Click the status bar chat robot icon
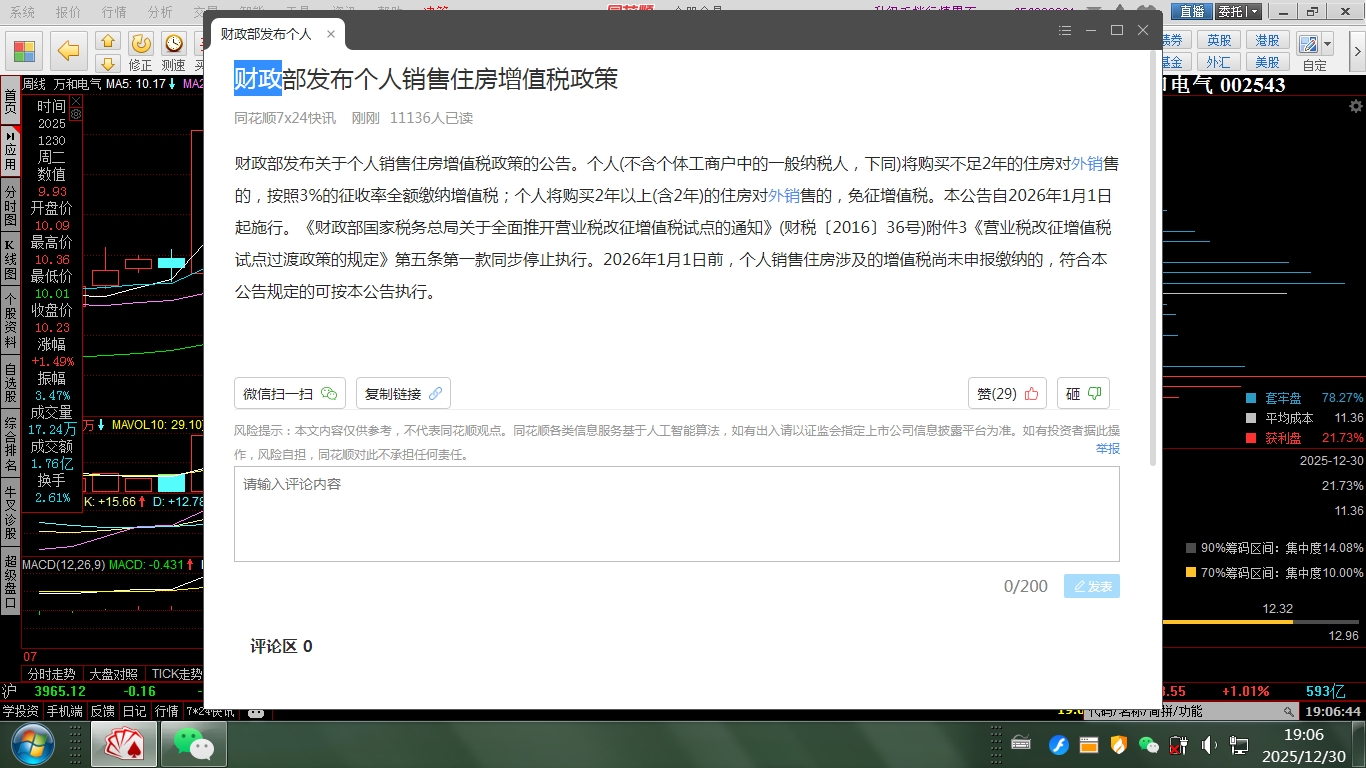 [256, 712]
